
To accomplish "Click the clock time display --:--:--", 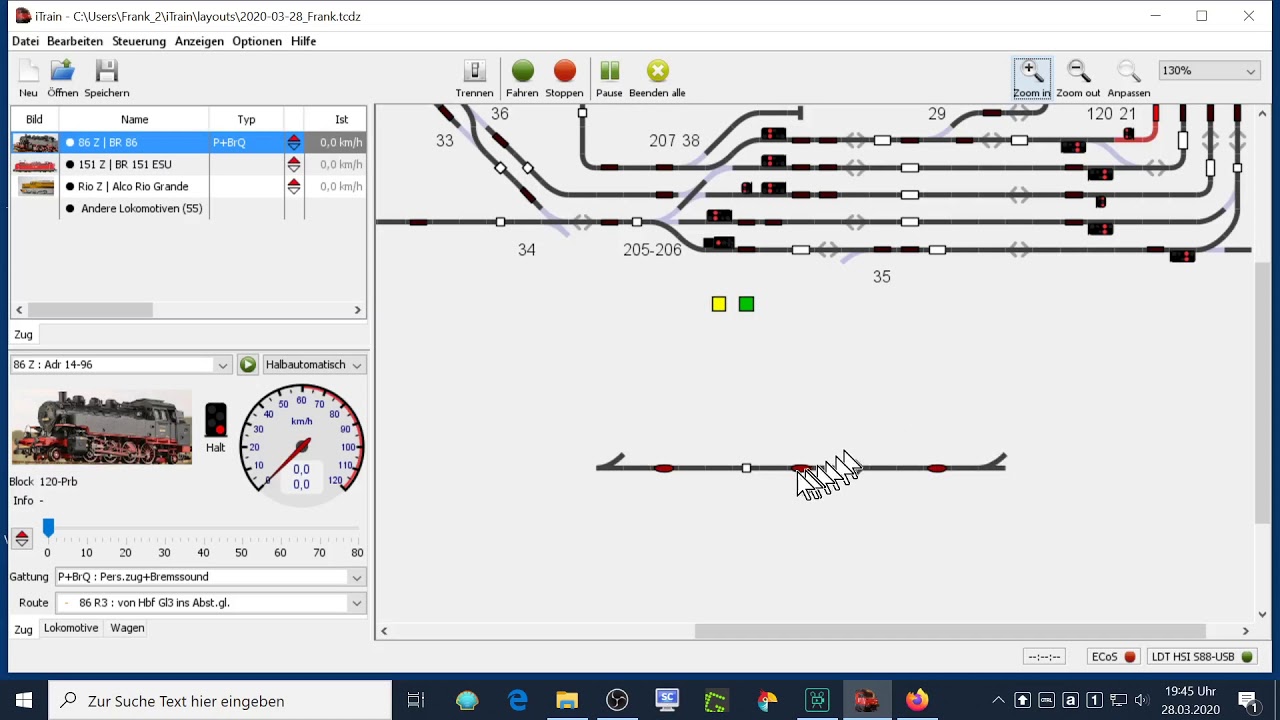I will pyautogui.click(x=1044, y=657).
